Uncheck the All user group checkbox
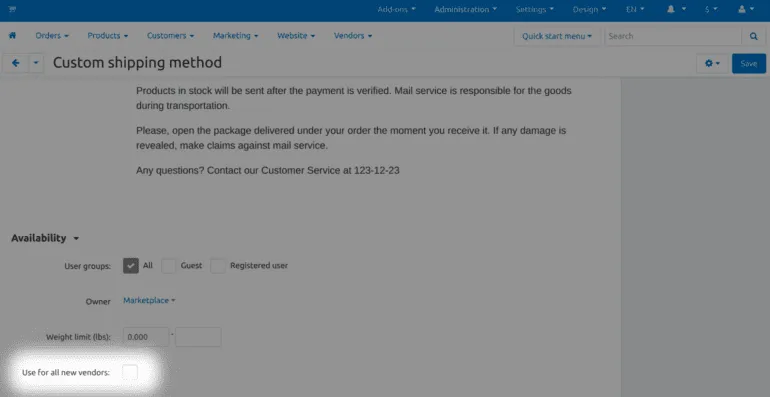 (x=131, y=266)
